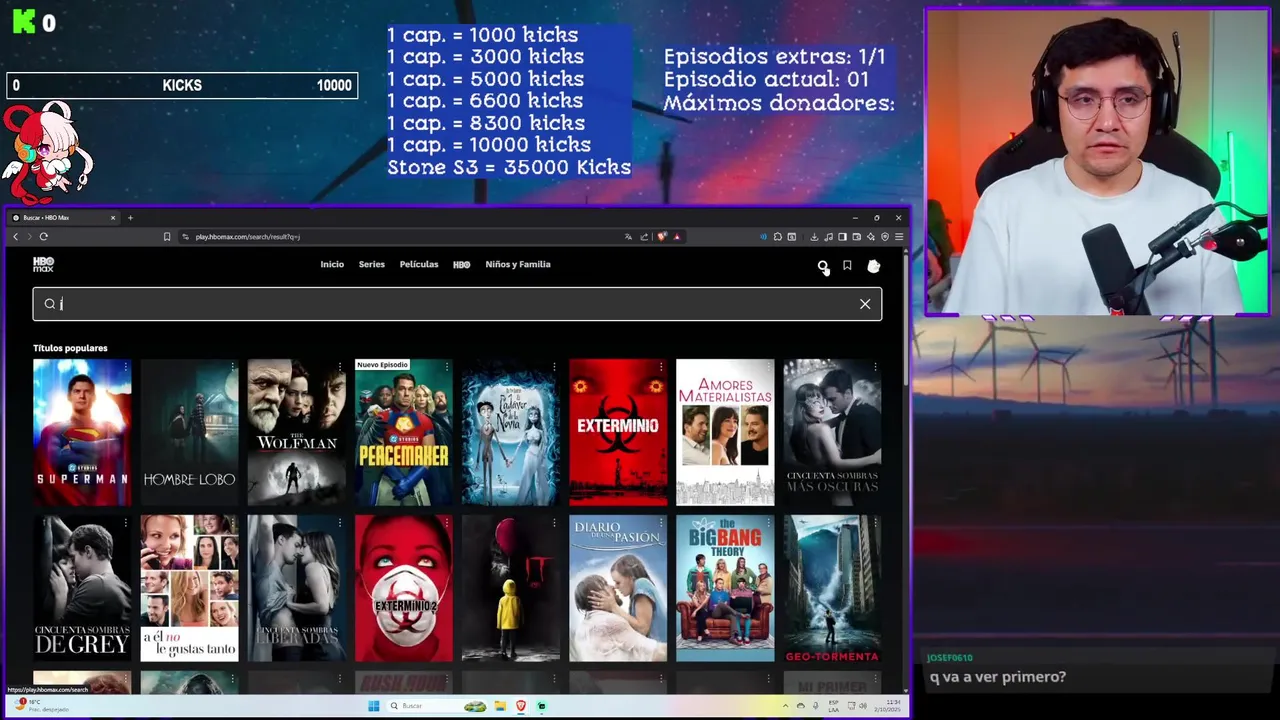The width and height of the screenshot is (1280, 720).
Task: Open the Superman poster
Action: click(82, 432)
